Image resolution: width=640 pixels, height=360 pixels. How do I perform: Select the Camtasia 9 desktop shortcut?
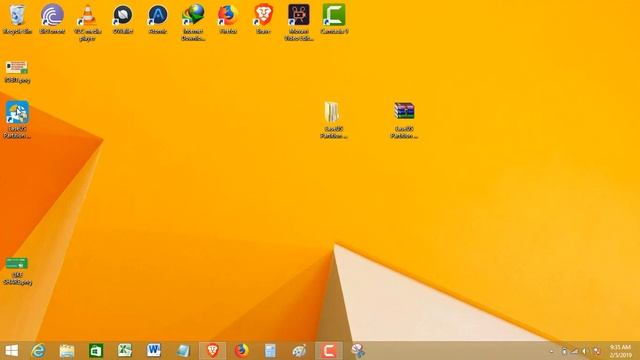coord(334,19)
